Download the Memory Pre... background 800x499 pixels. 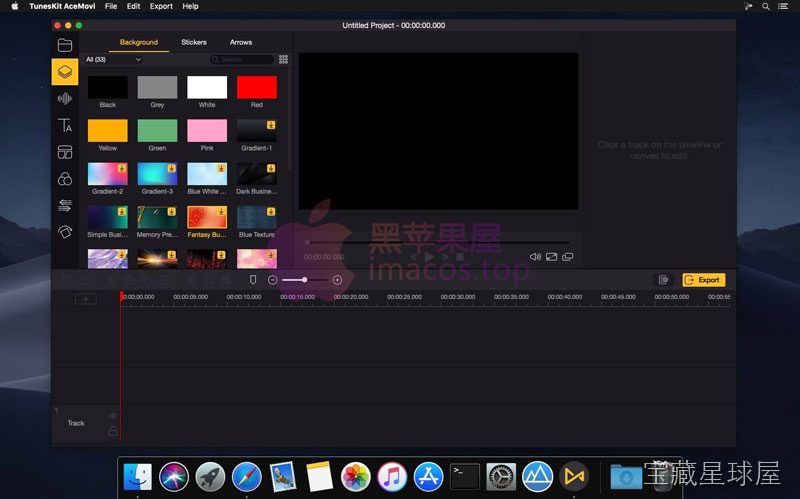point(171,211)
